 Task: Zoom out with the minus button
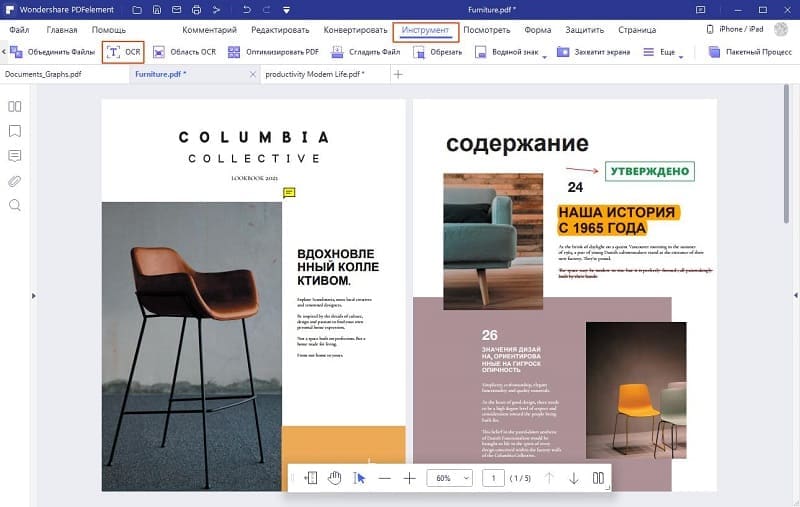[385, 478]
